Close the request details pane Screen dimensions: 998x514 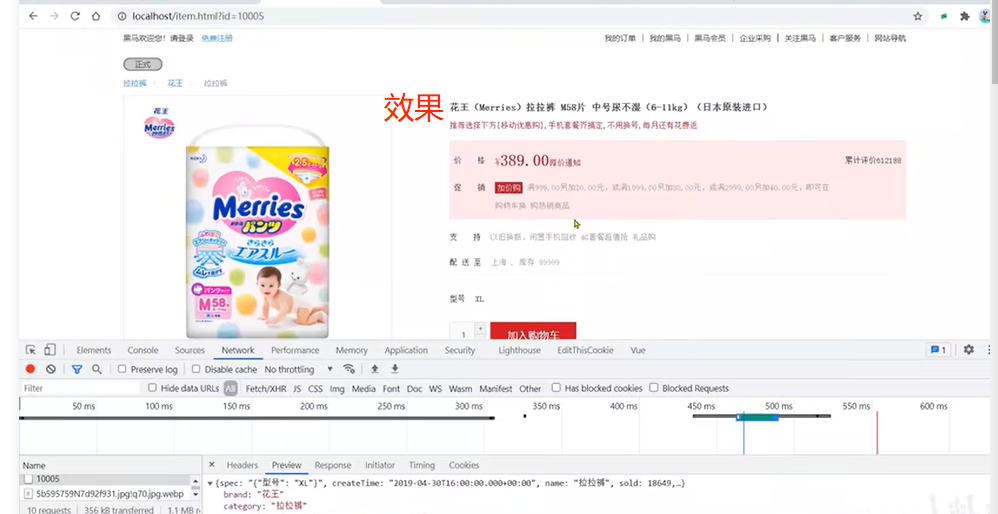(212, 465)
